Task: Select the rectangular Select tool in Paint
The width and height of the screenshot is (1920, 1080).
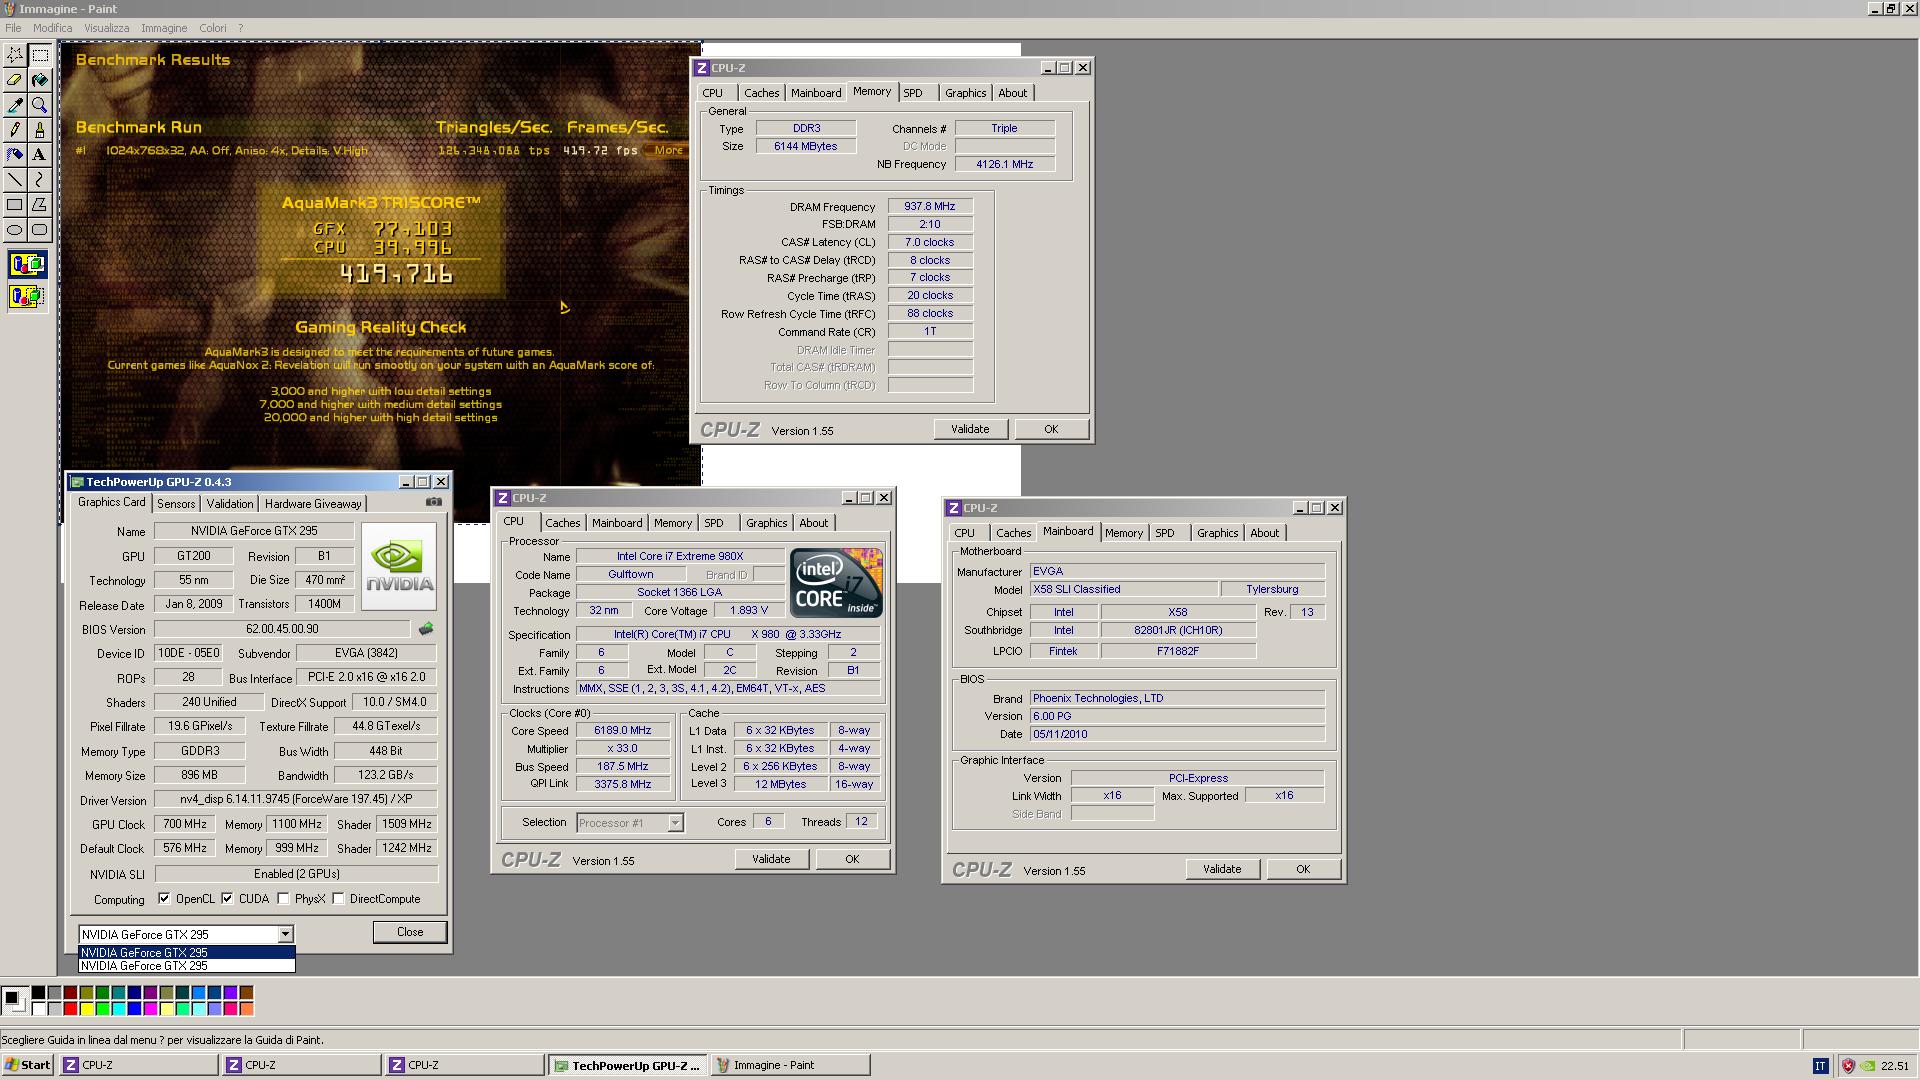Action: [x=40, y=55]
